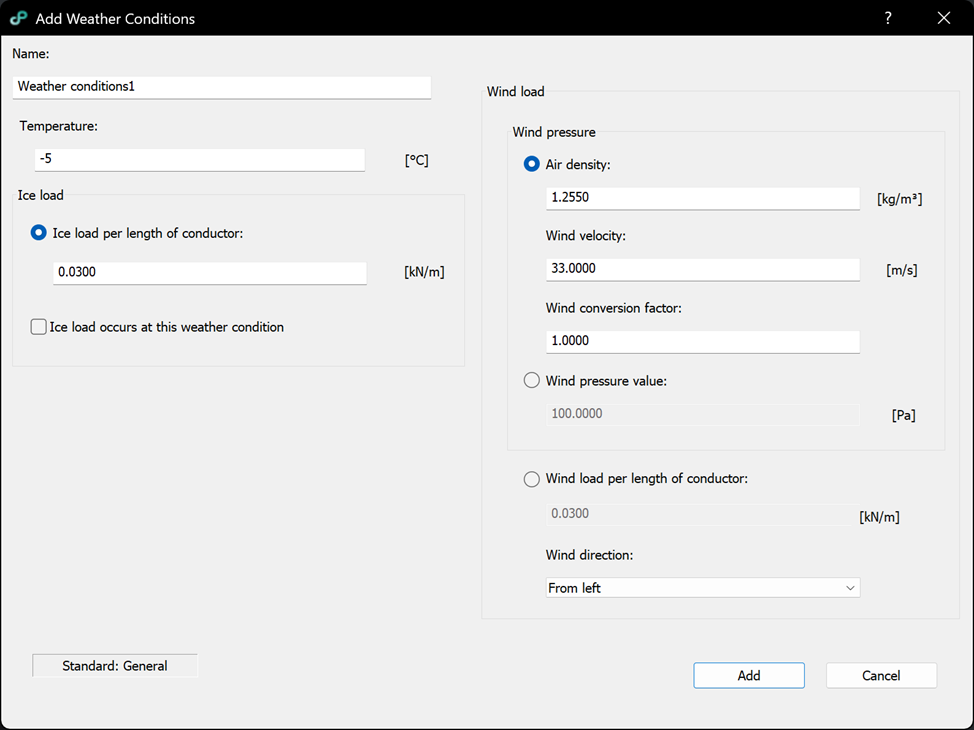Select Wind load per length of conductor
This screenshot has width=974, height=730.
point(532,479)
